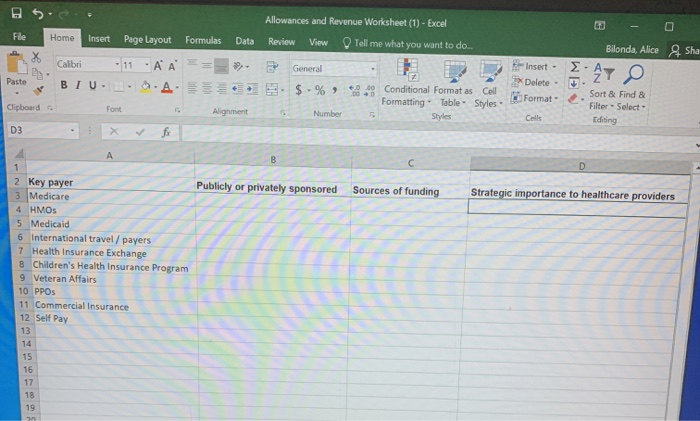
Task: Click the Bilonda, Alice account name
Action: 632,50
